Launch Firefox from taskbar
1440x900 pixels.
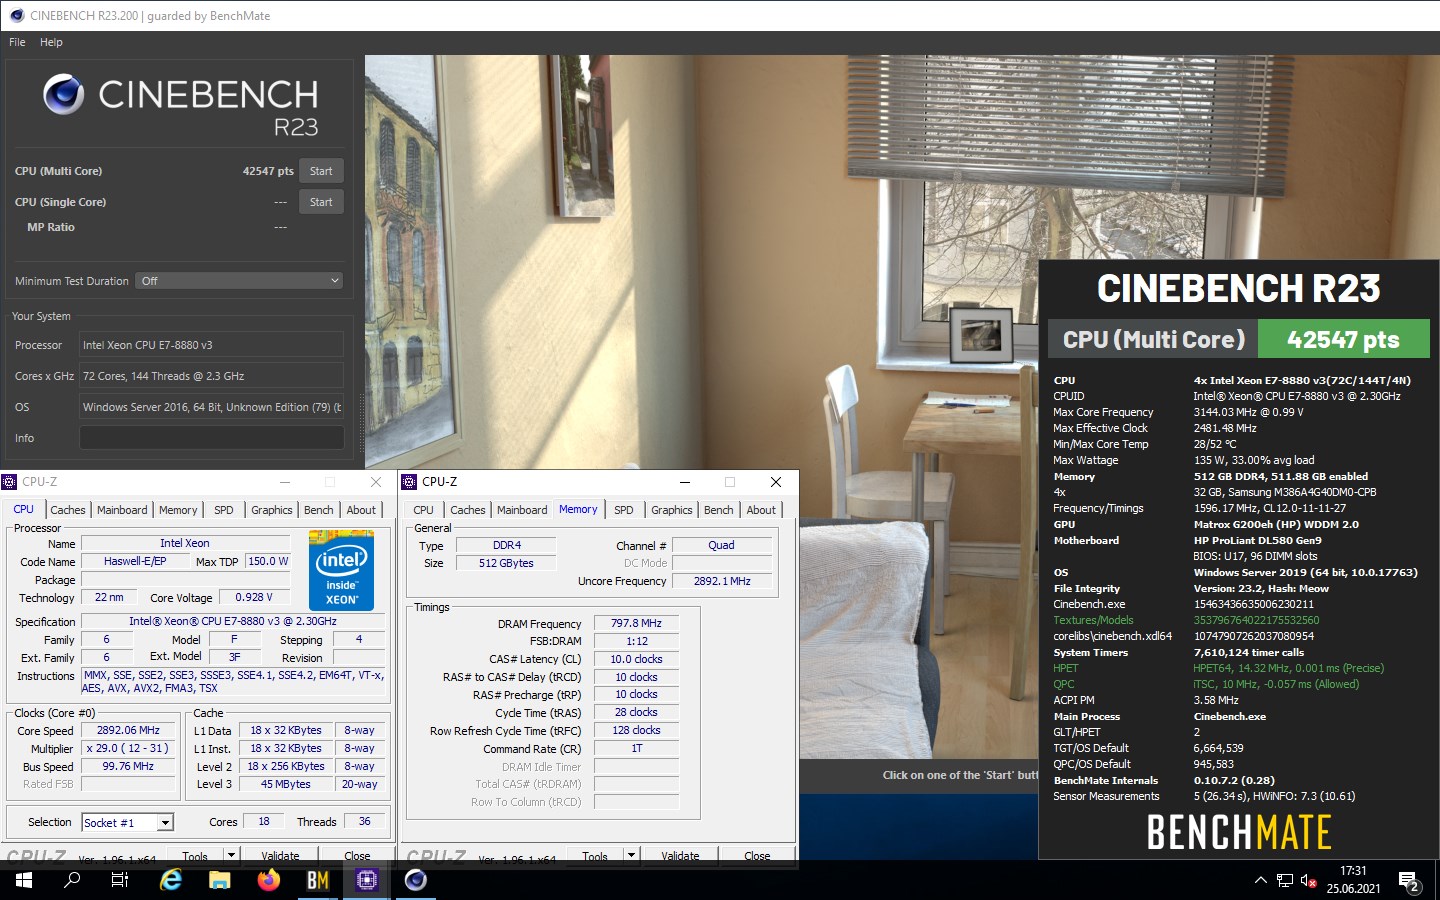pos(268,880)
